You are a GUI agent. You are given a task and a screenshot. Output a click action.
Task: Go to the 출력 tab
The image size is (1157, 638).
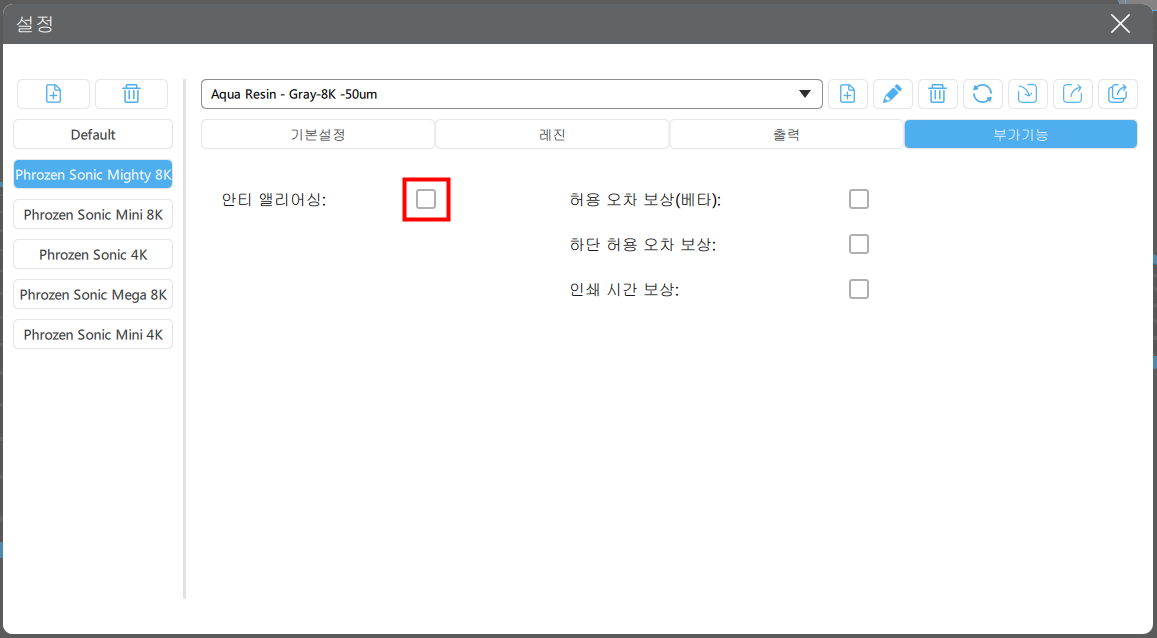click(787, 134)
